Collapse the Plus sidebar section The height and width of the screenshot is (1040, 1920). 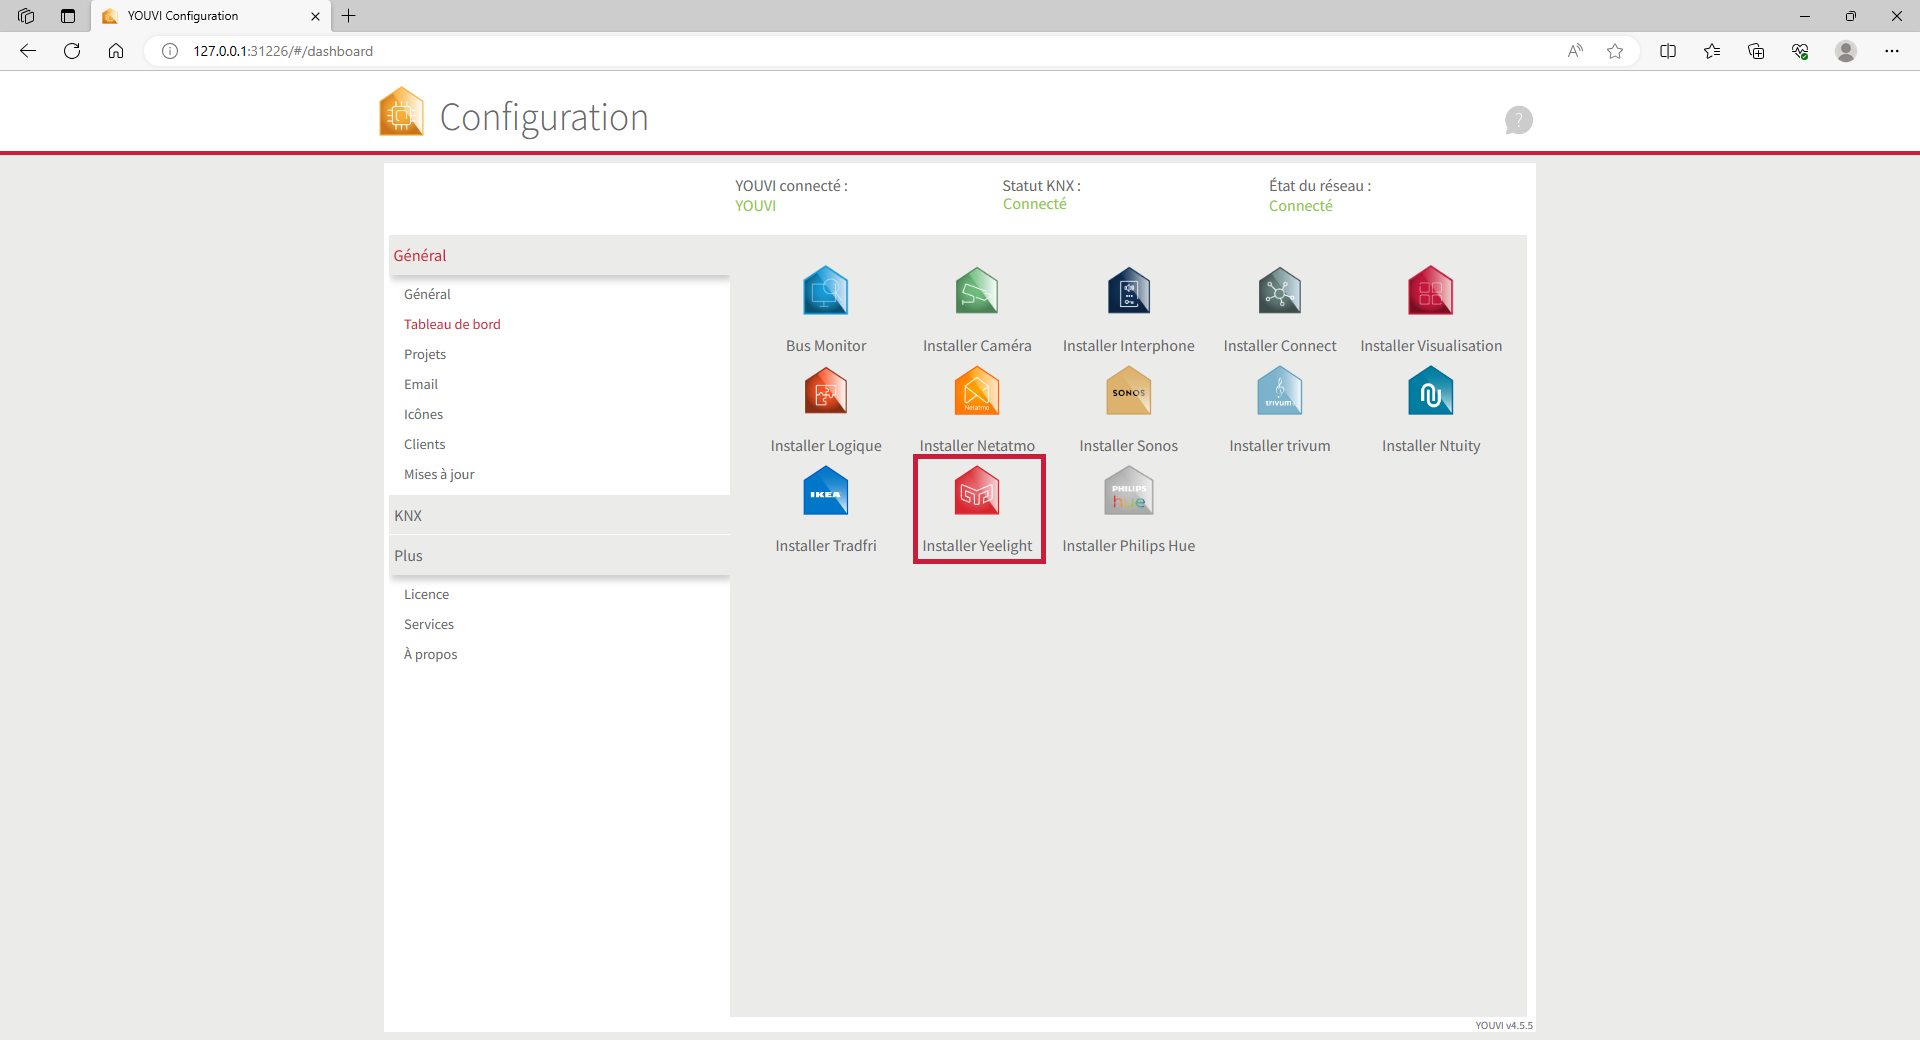click(x=560, y=555)
